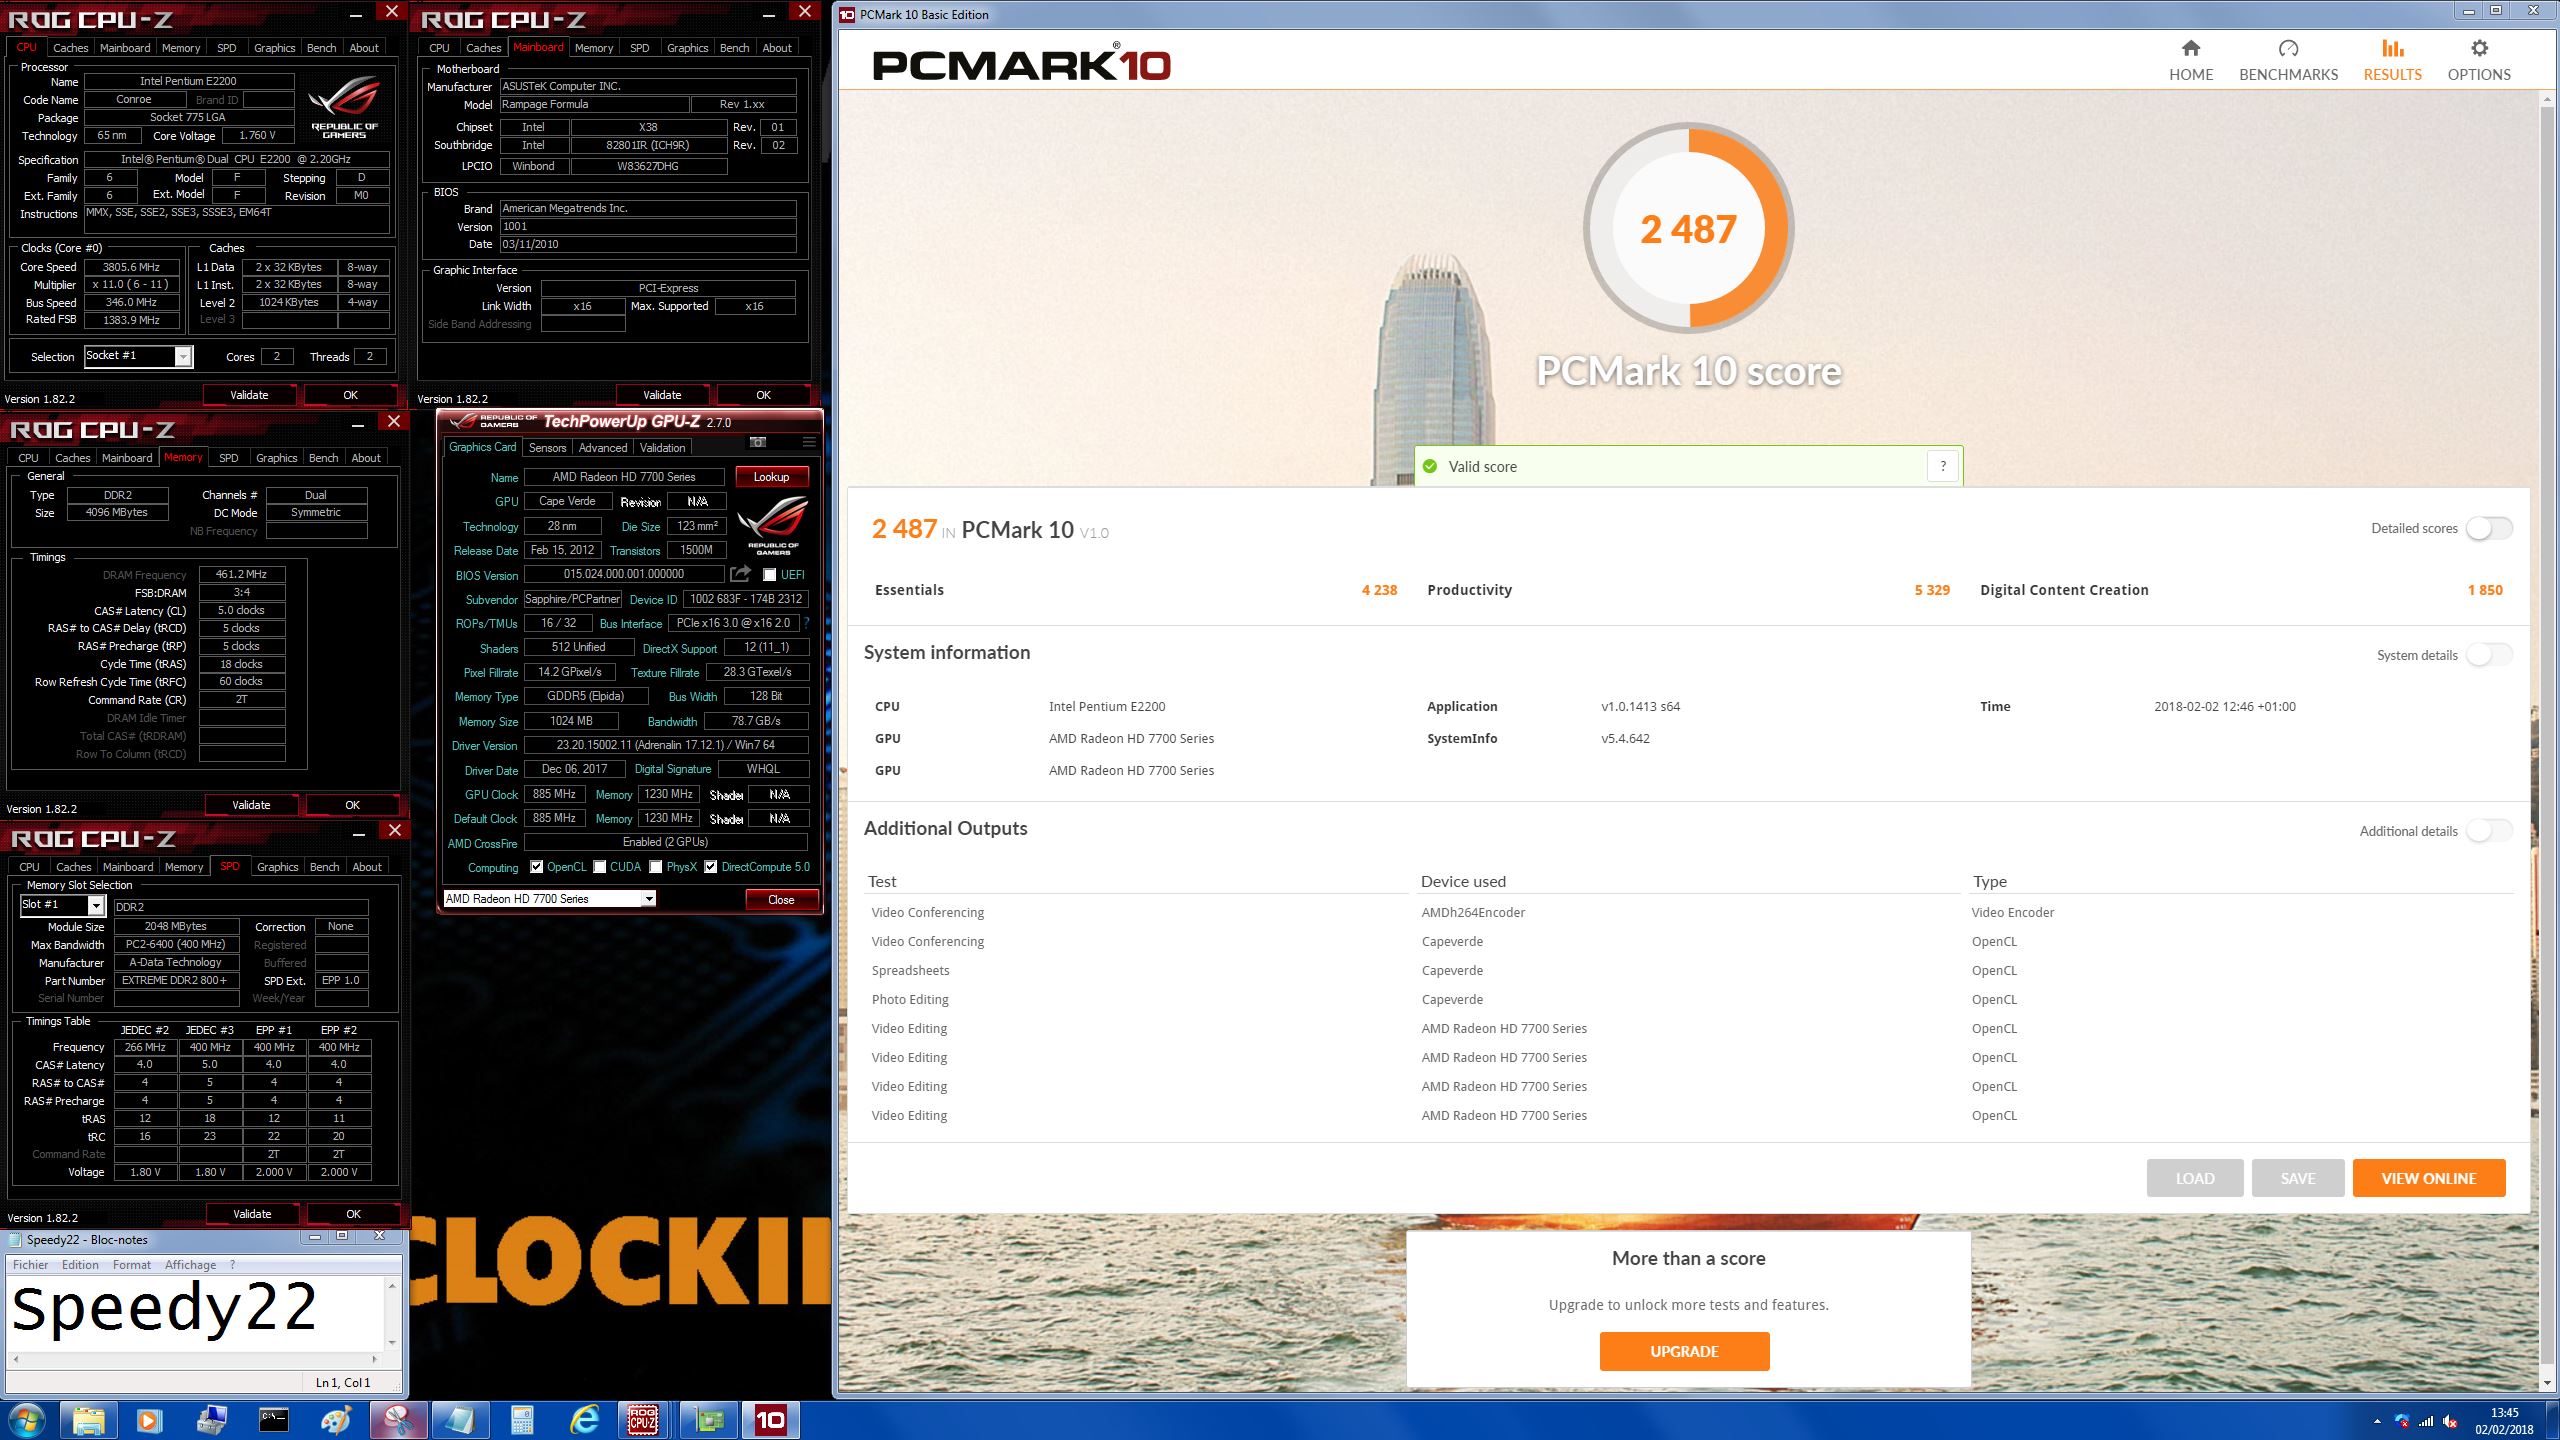2560x1440 pixels.
Task: Switch to GPU-Z graphics card taskbar icon
Action: click(x=709, y=1420)
